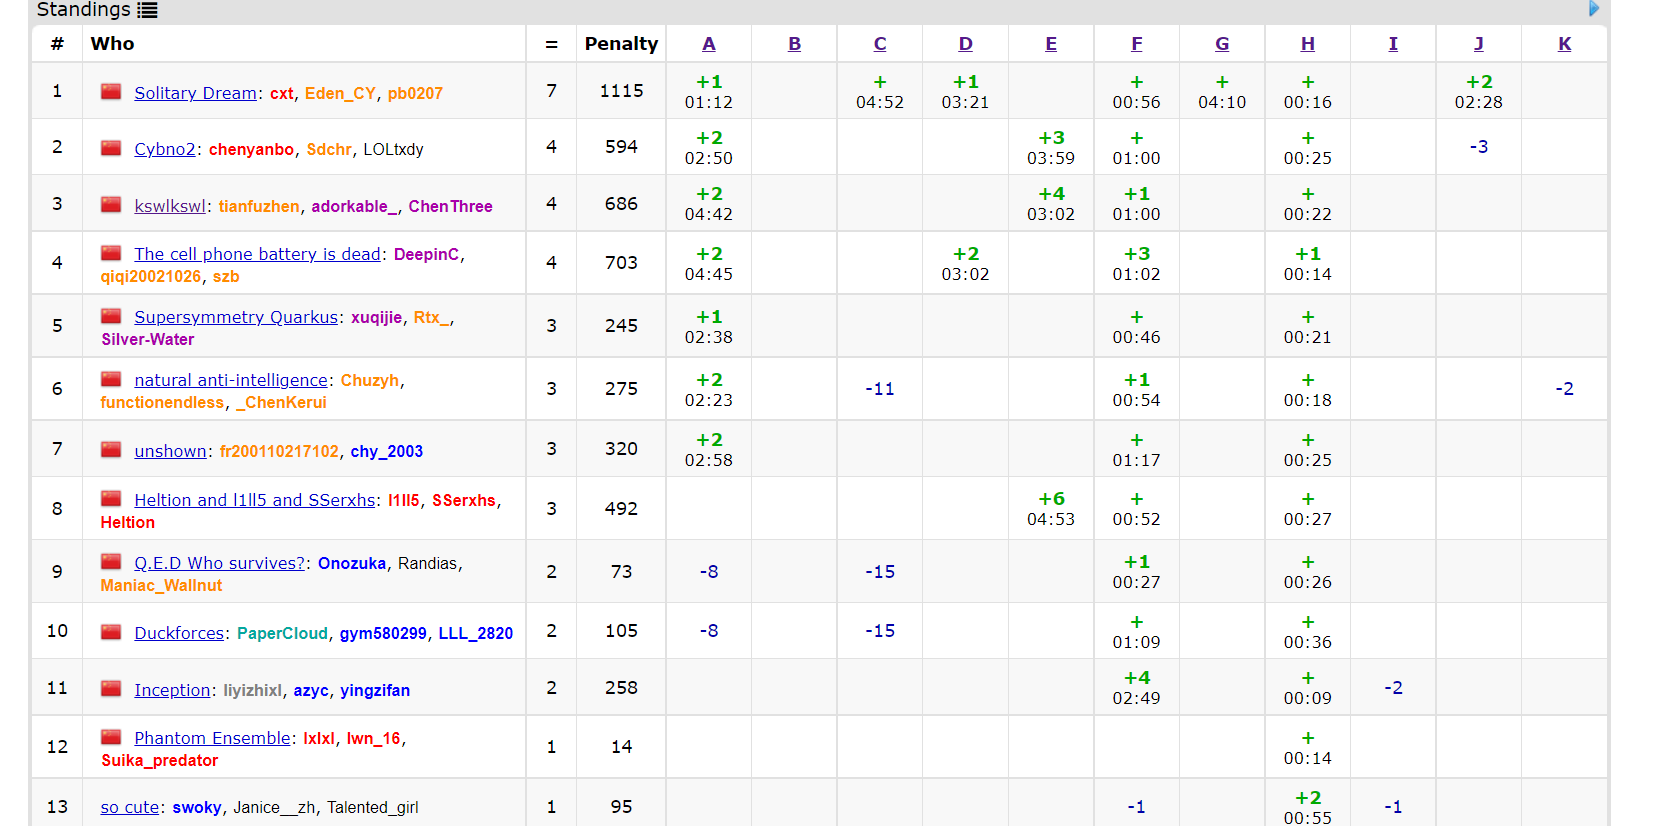
Task: View profile of user swoky
Action: coord(197,807)
